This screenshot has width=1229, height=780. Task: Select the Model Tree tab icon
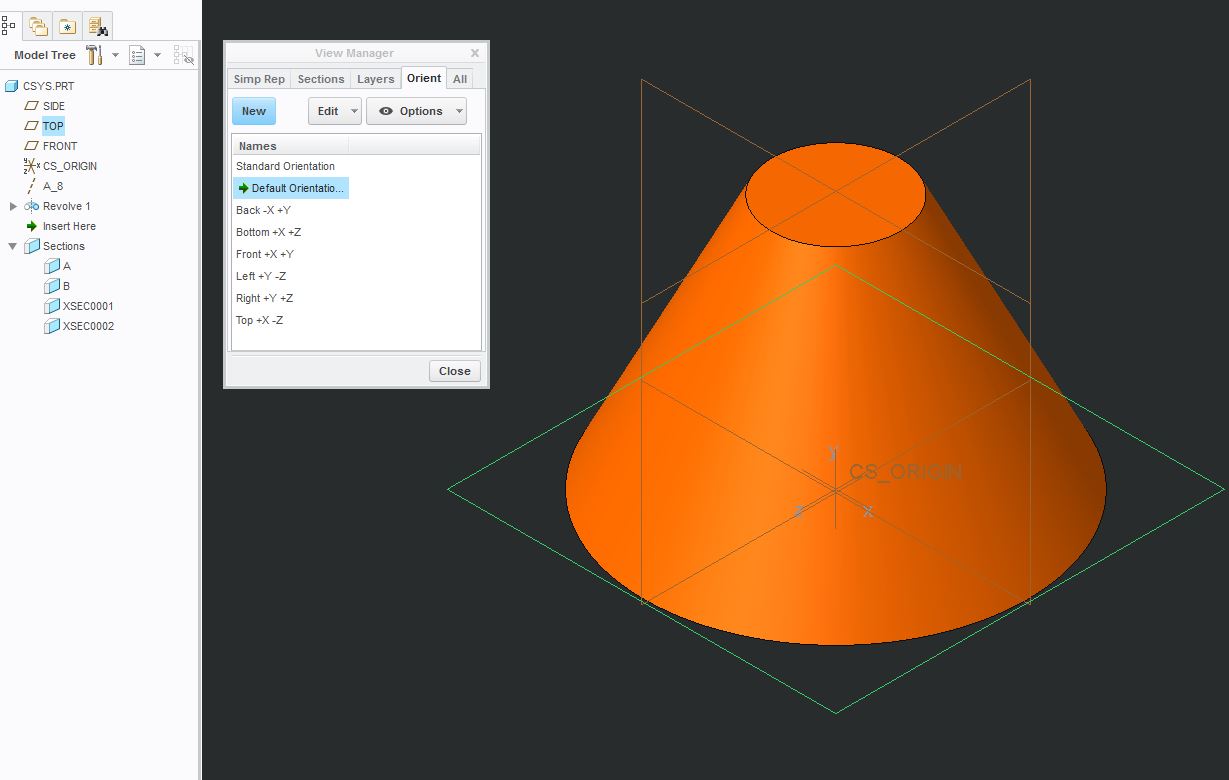(x=8, y=26)
